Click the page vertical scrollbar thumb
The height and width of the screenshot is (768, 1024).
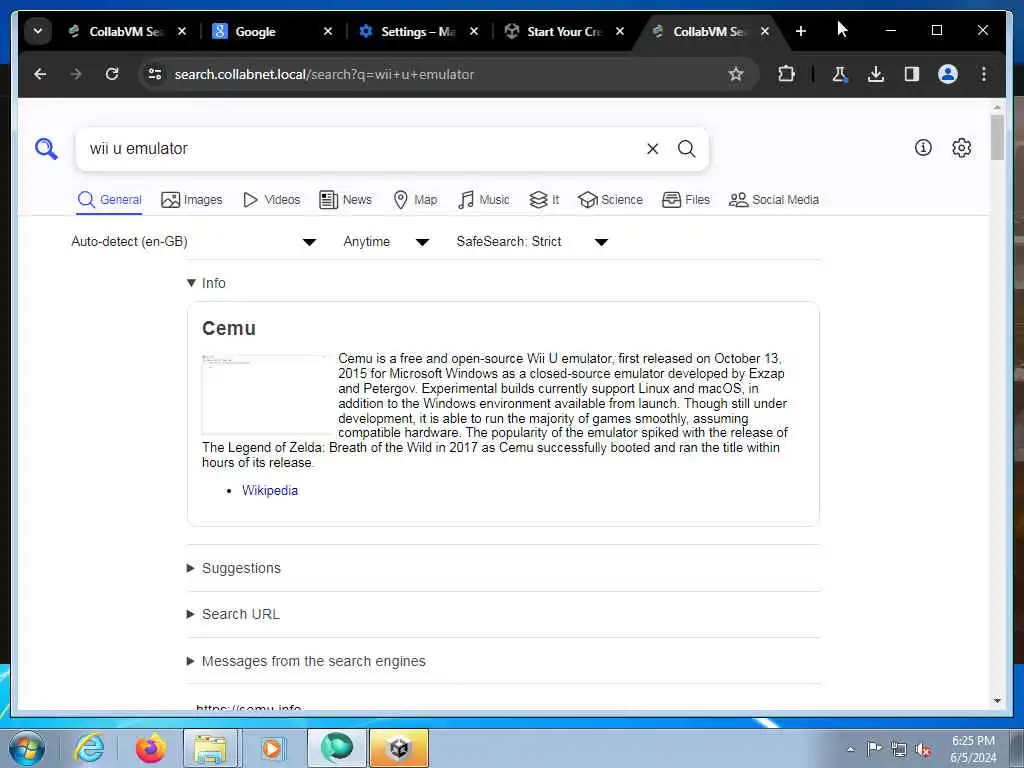(x=997, y=138)
